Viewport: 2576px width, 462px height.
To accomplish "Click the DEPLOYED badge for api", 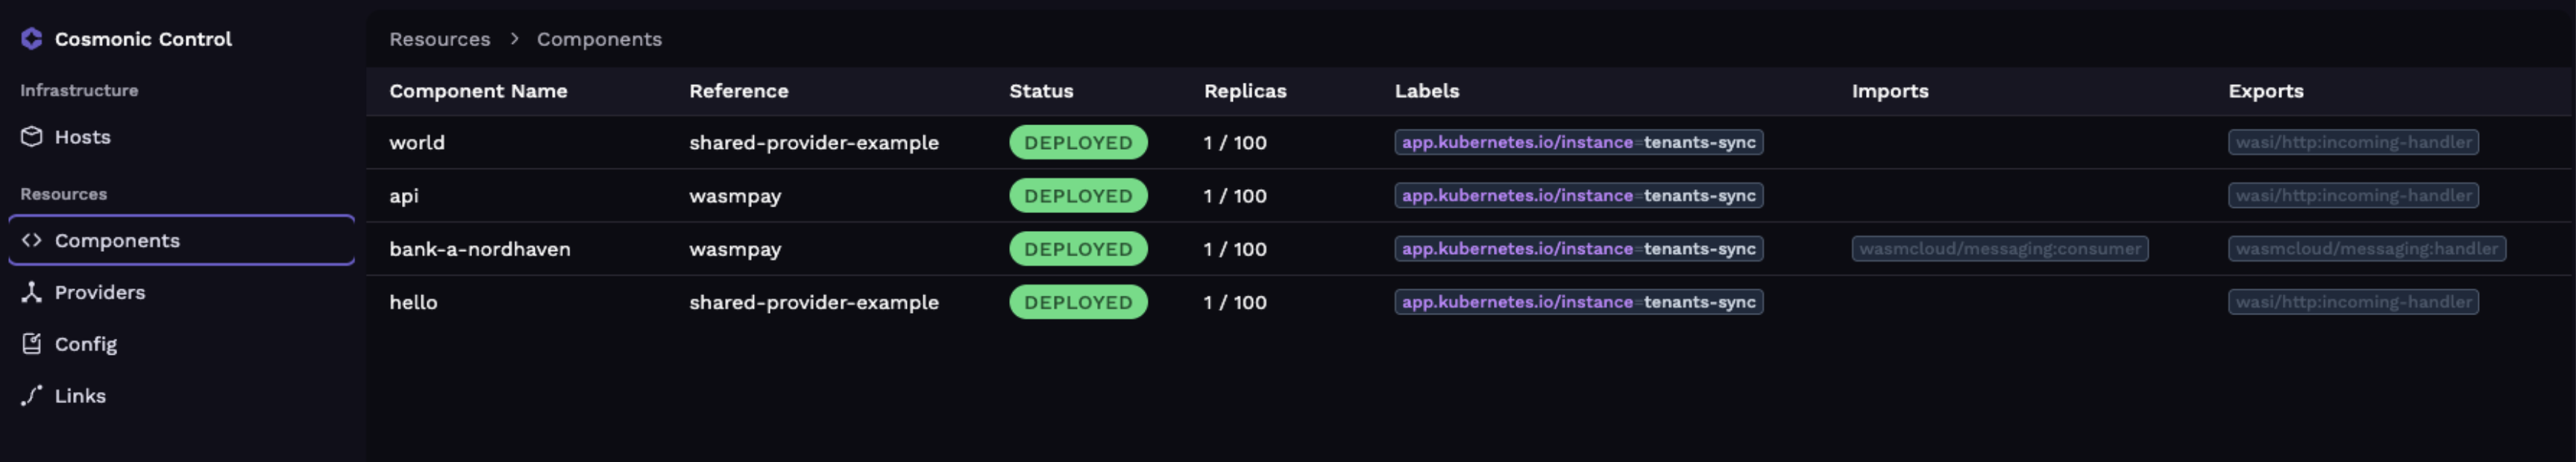I will [x=1077, y=196].
